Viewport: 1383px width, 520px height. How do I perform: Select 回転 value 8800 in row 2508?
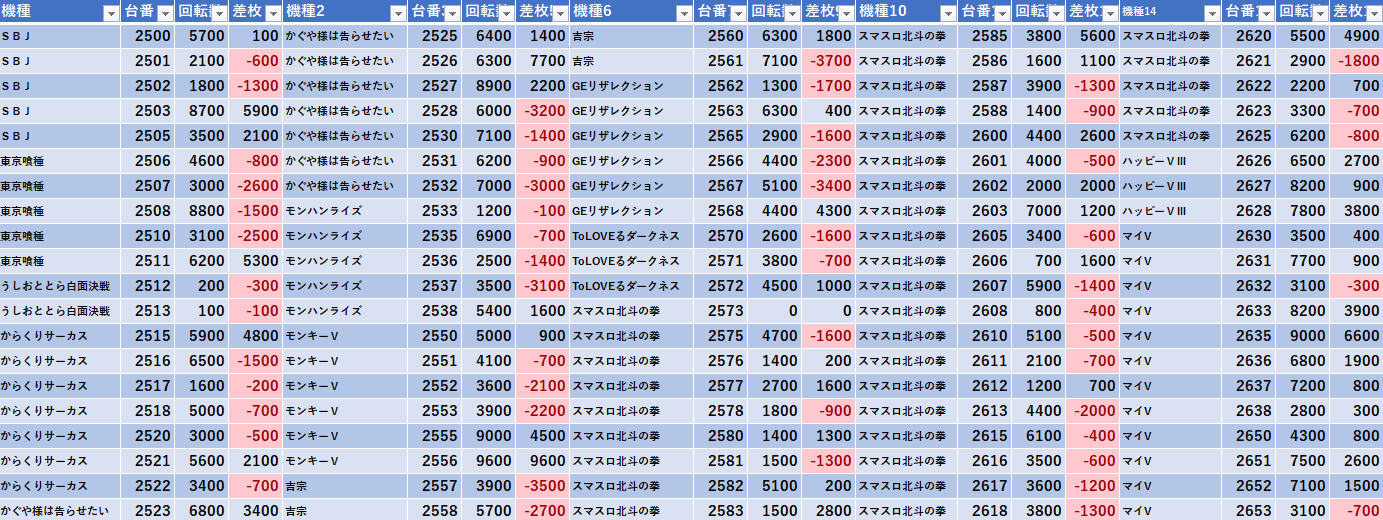click(x=203, y=210)
